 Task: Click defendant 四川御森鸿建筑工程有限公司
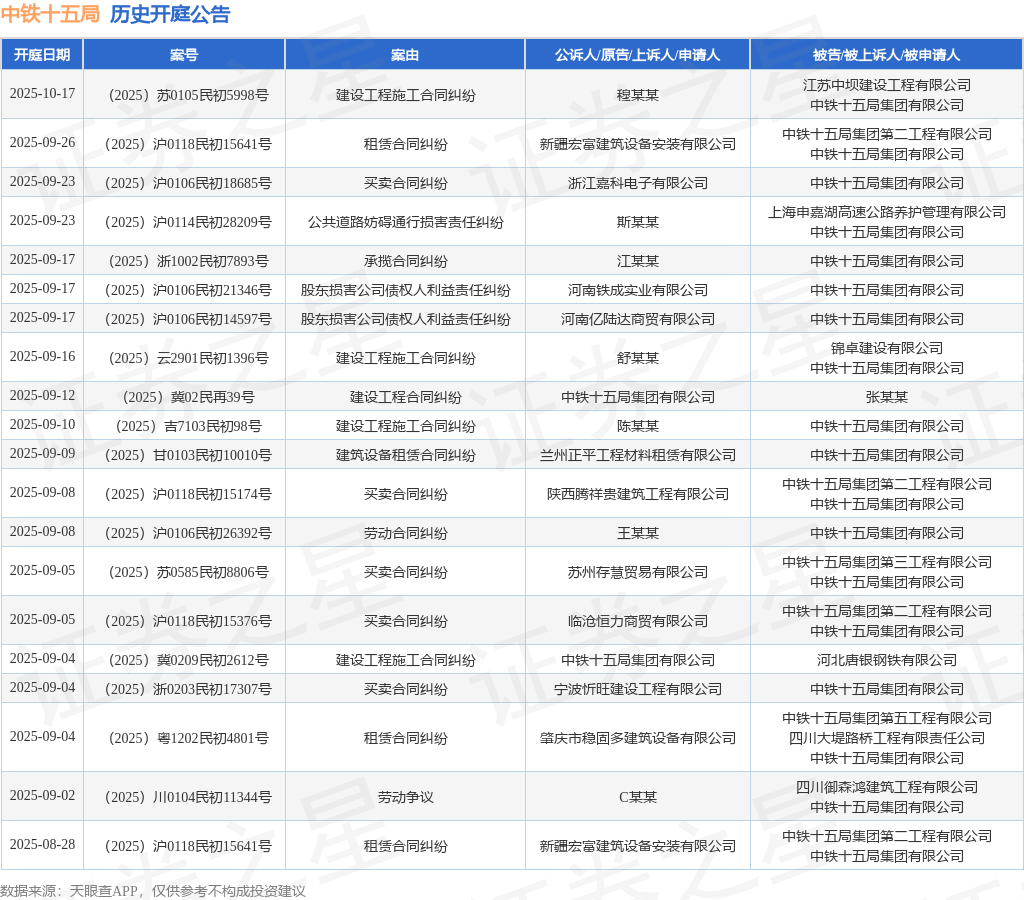[887, 788]
